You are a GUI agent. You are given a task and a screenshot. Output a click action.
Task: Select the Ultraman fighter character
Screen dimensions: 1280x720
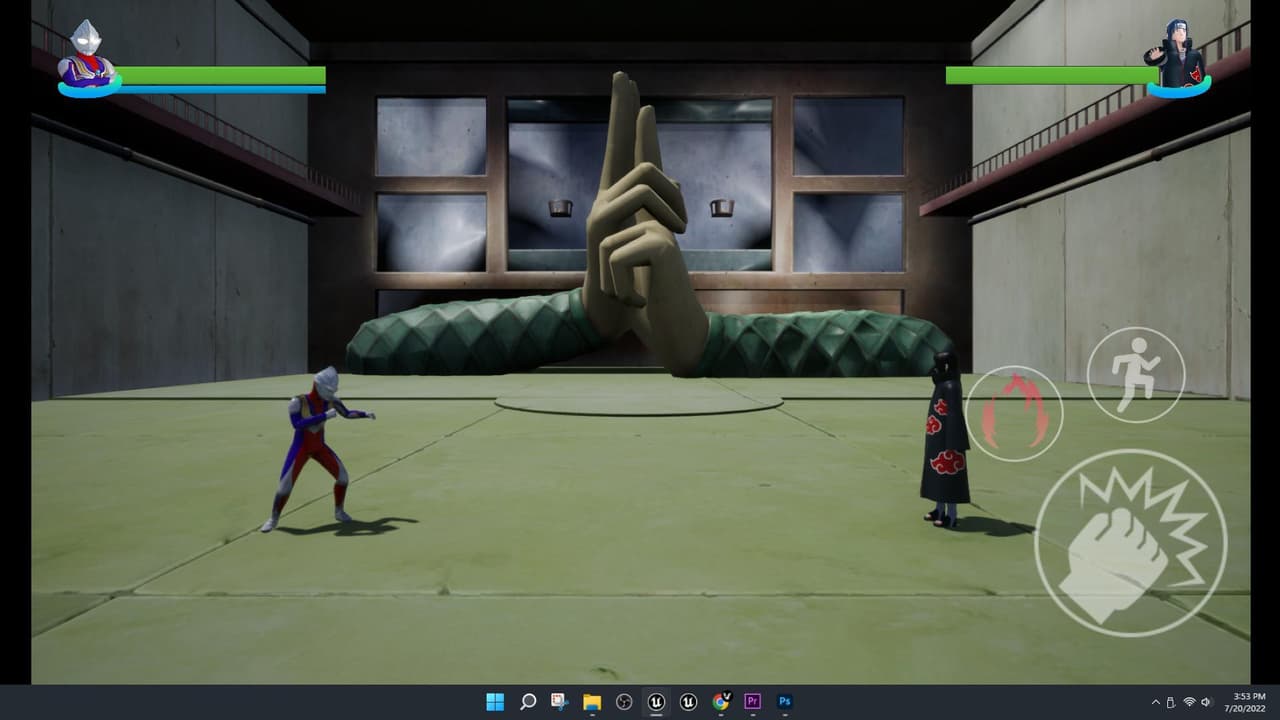click(x=318, y=448)
